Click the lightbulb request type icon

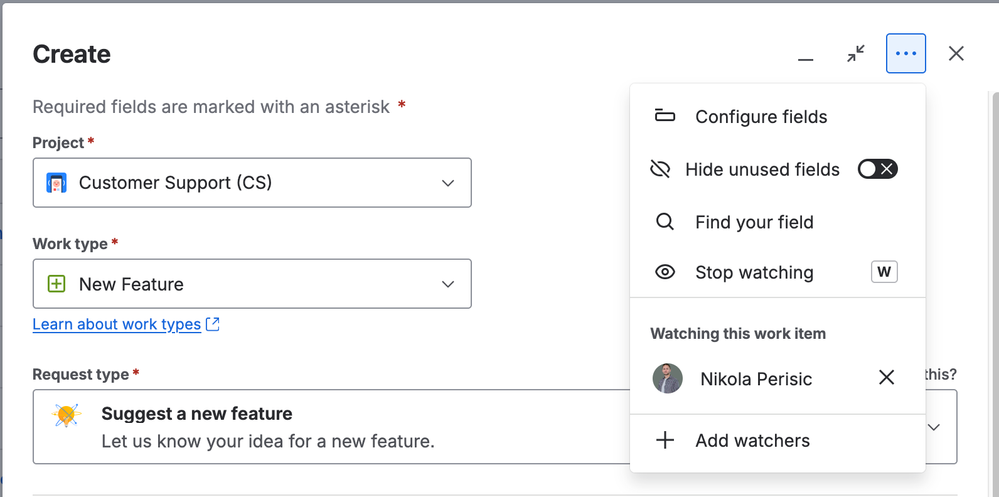click(x=67, y=416)
